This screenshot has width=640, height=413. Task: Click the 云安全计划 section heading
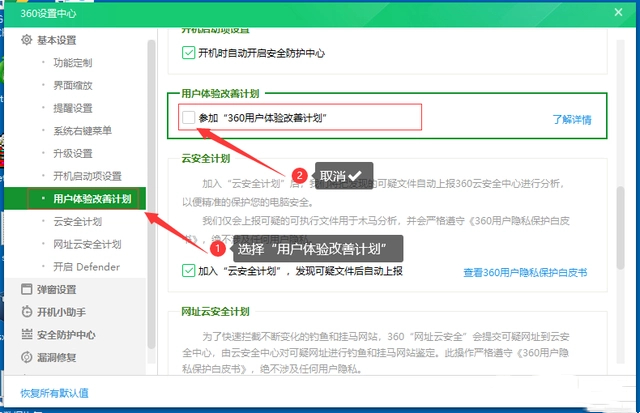(x=206, y=158)
